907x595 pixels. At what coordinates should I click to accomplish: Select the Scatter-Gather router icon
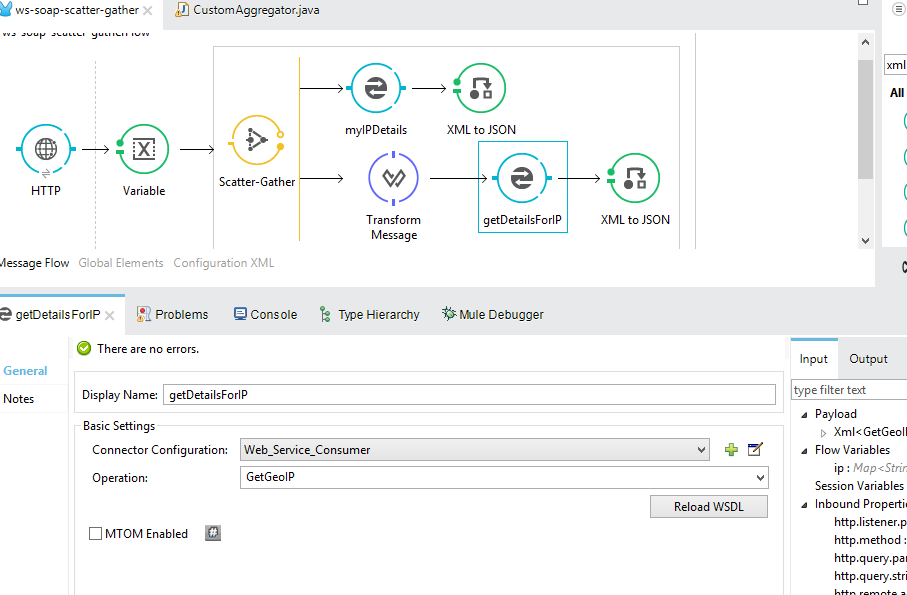point(257,140)
